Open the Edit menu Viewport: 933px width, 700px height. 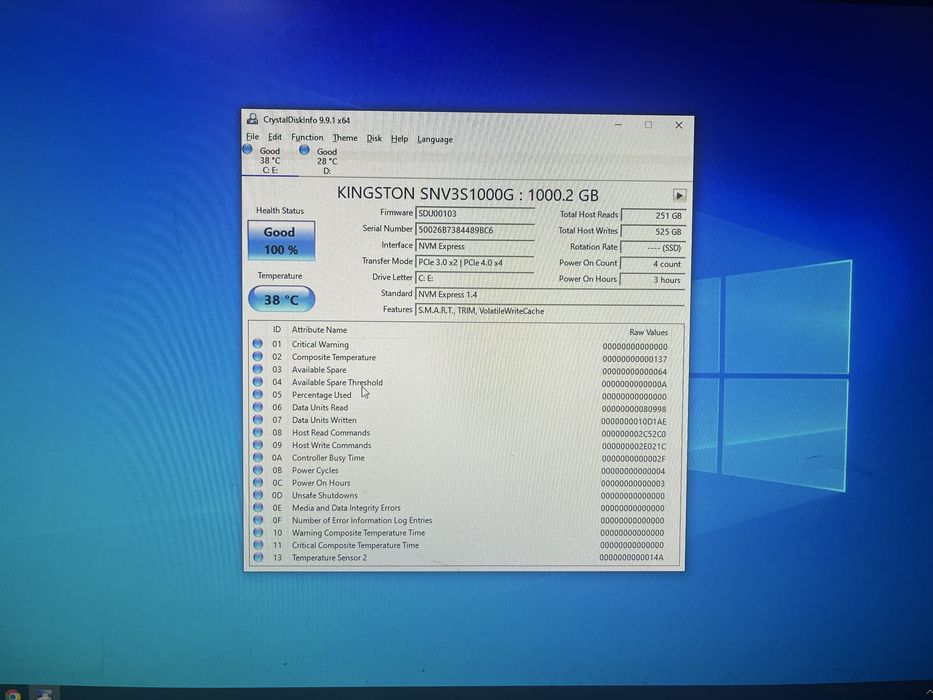274,137
